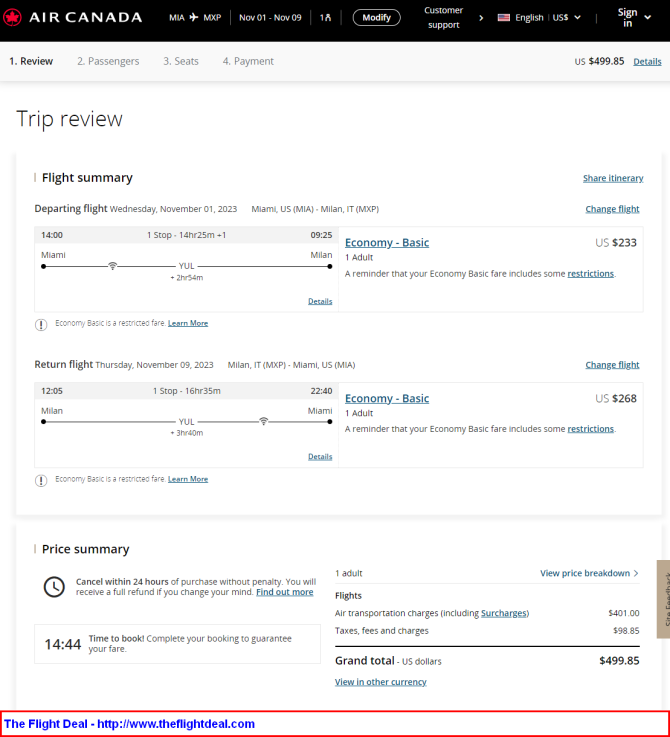Click the clock icon in Price summary
670x737 pixels.
click(54, 587)
